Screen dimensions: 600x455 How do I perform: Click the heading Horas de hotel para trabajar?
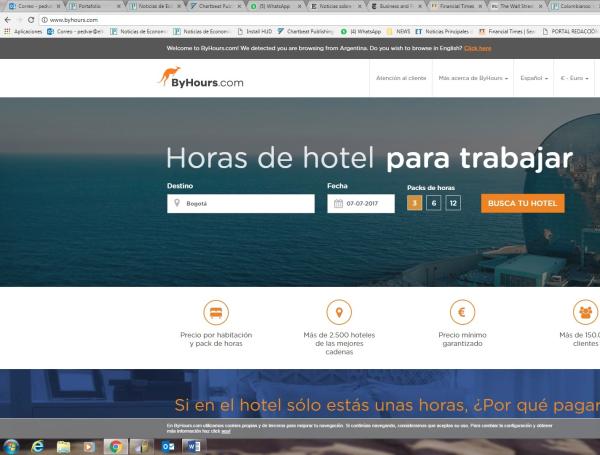369,158
